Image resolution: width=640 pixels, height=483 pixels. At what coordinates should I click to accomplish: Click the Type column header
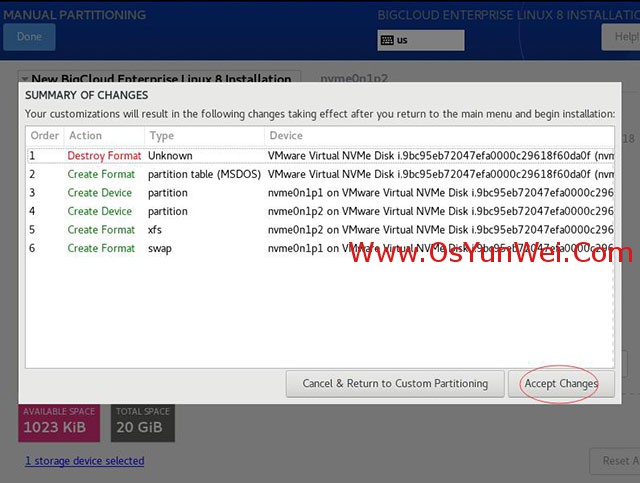[x=204, y=136]
